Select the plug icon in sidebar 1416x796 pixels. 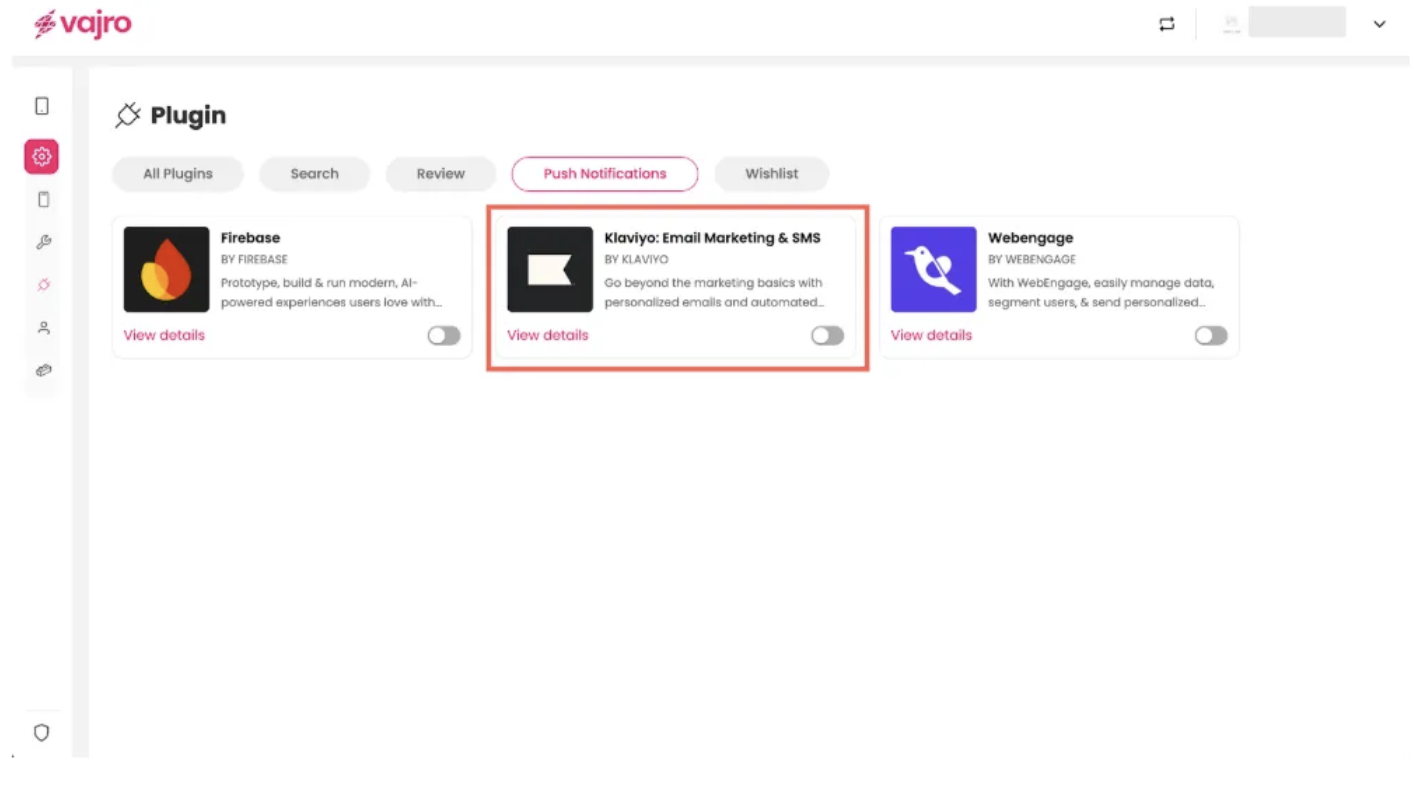coord(43,285)
